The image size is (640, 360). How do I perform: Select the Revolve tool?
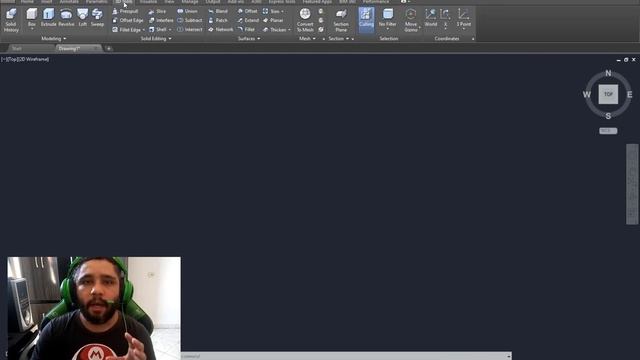click(66, 17)
